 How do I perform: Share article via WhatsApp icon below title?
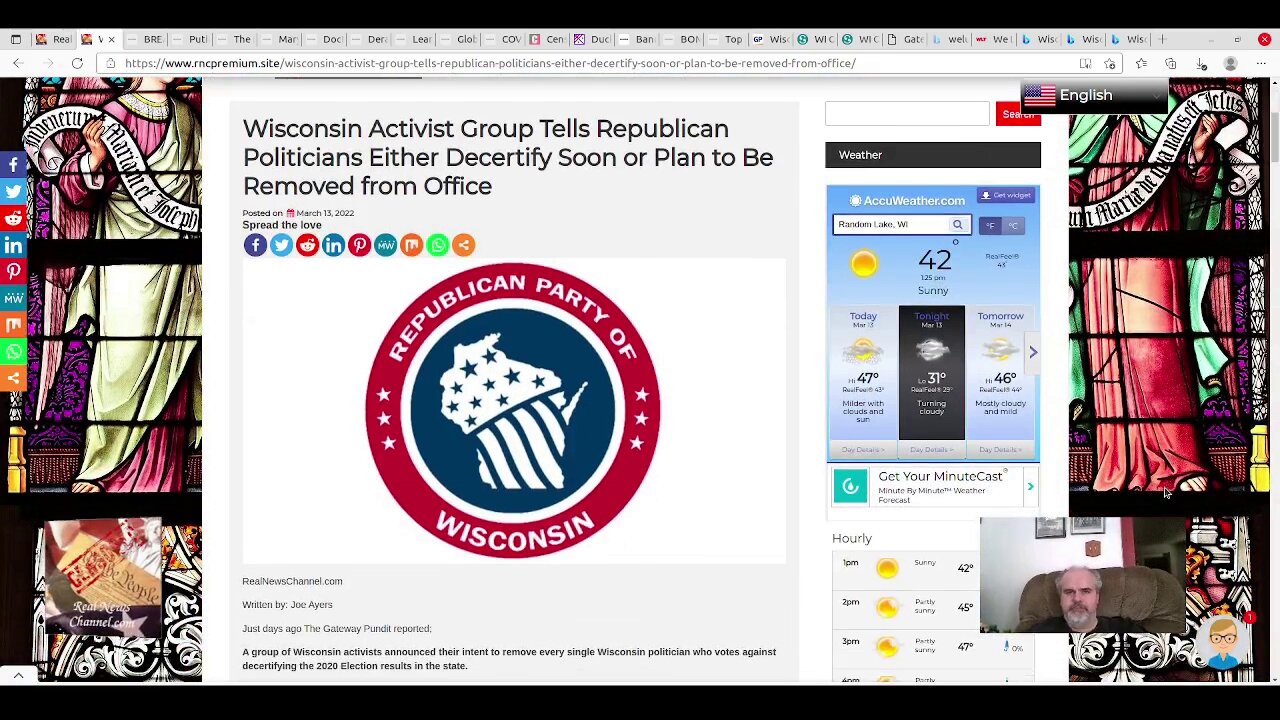point(437,245)
